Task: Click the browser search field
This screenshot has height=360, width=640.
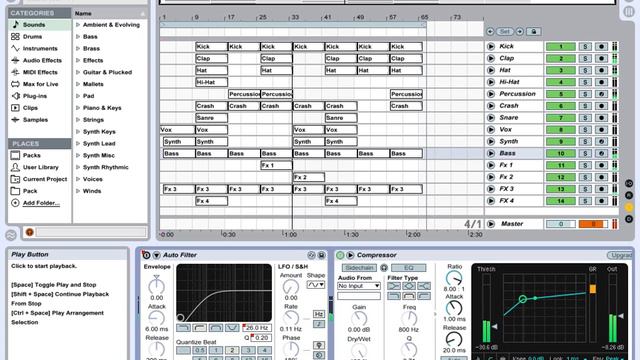Action: click(x=91, y=232)
